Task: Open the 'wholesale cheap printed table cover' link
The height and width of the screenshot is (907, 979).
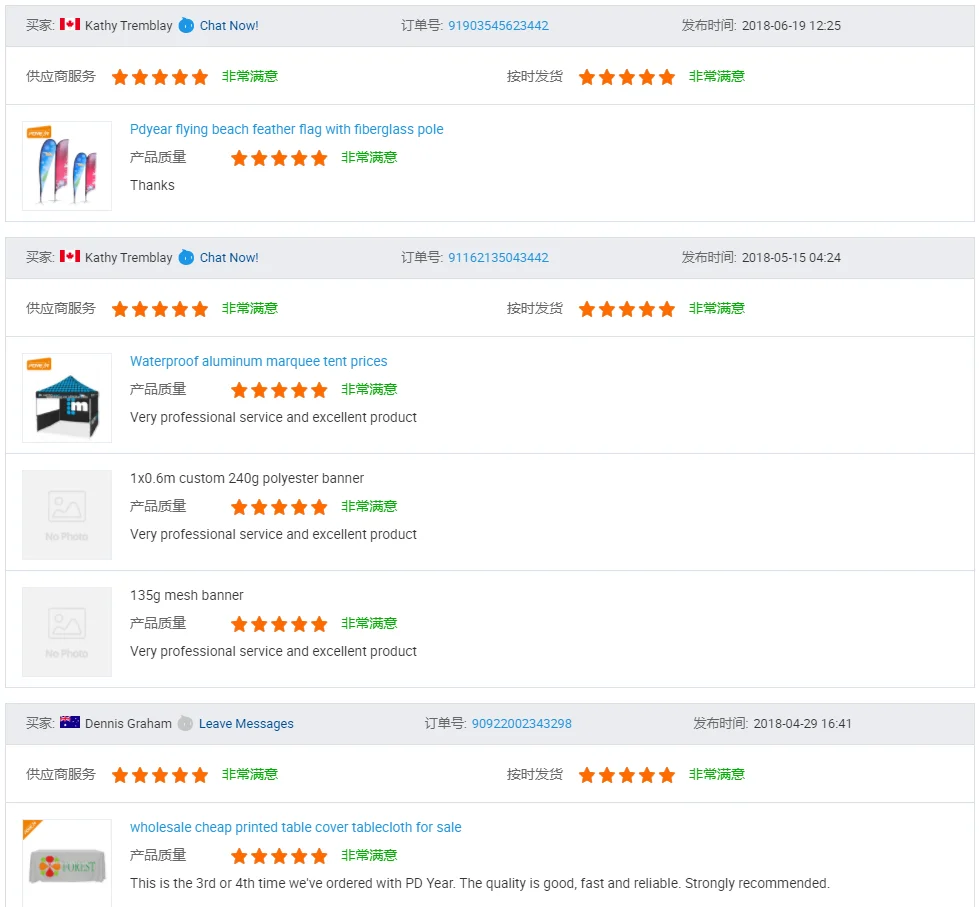Action: pos(295,828)
